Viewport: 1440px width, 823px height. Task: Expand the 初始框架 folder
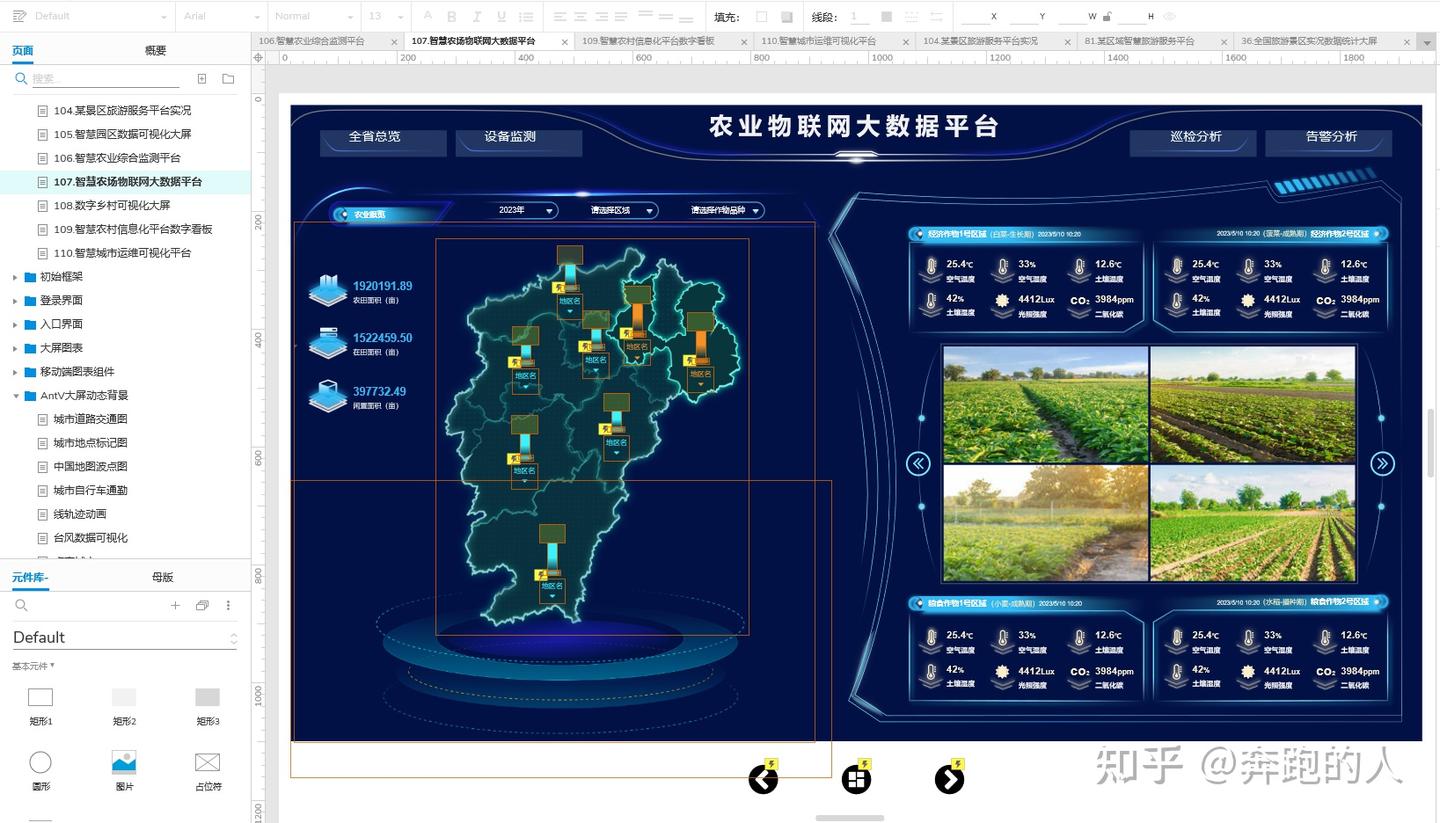point(16,277)
